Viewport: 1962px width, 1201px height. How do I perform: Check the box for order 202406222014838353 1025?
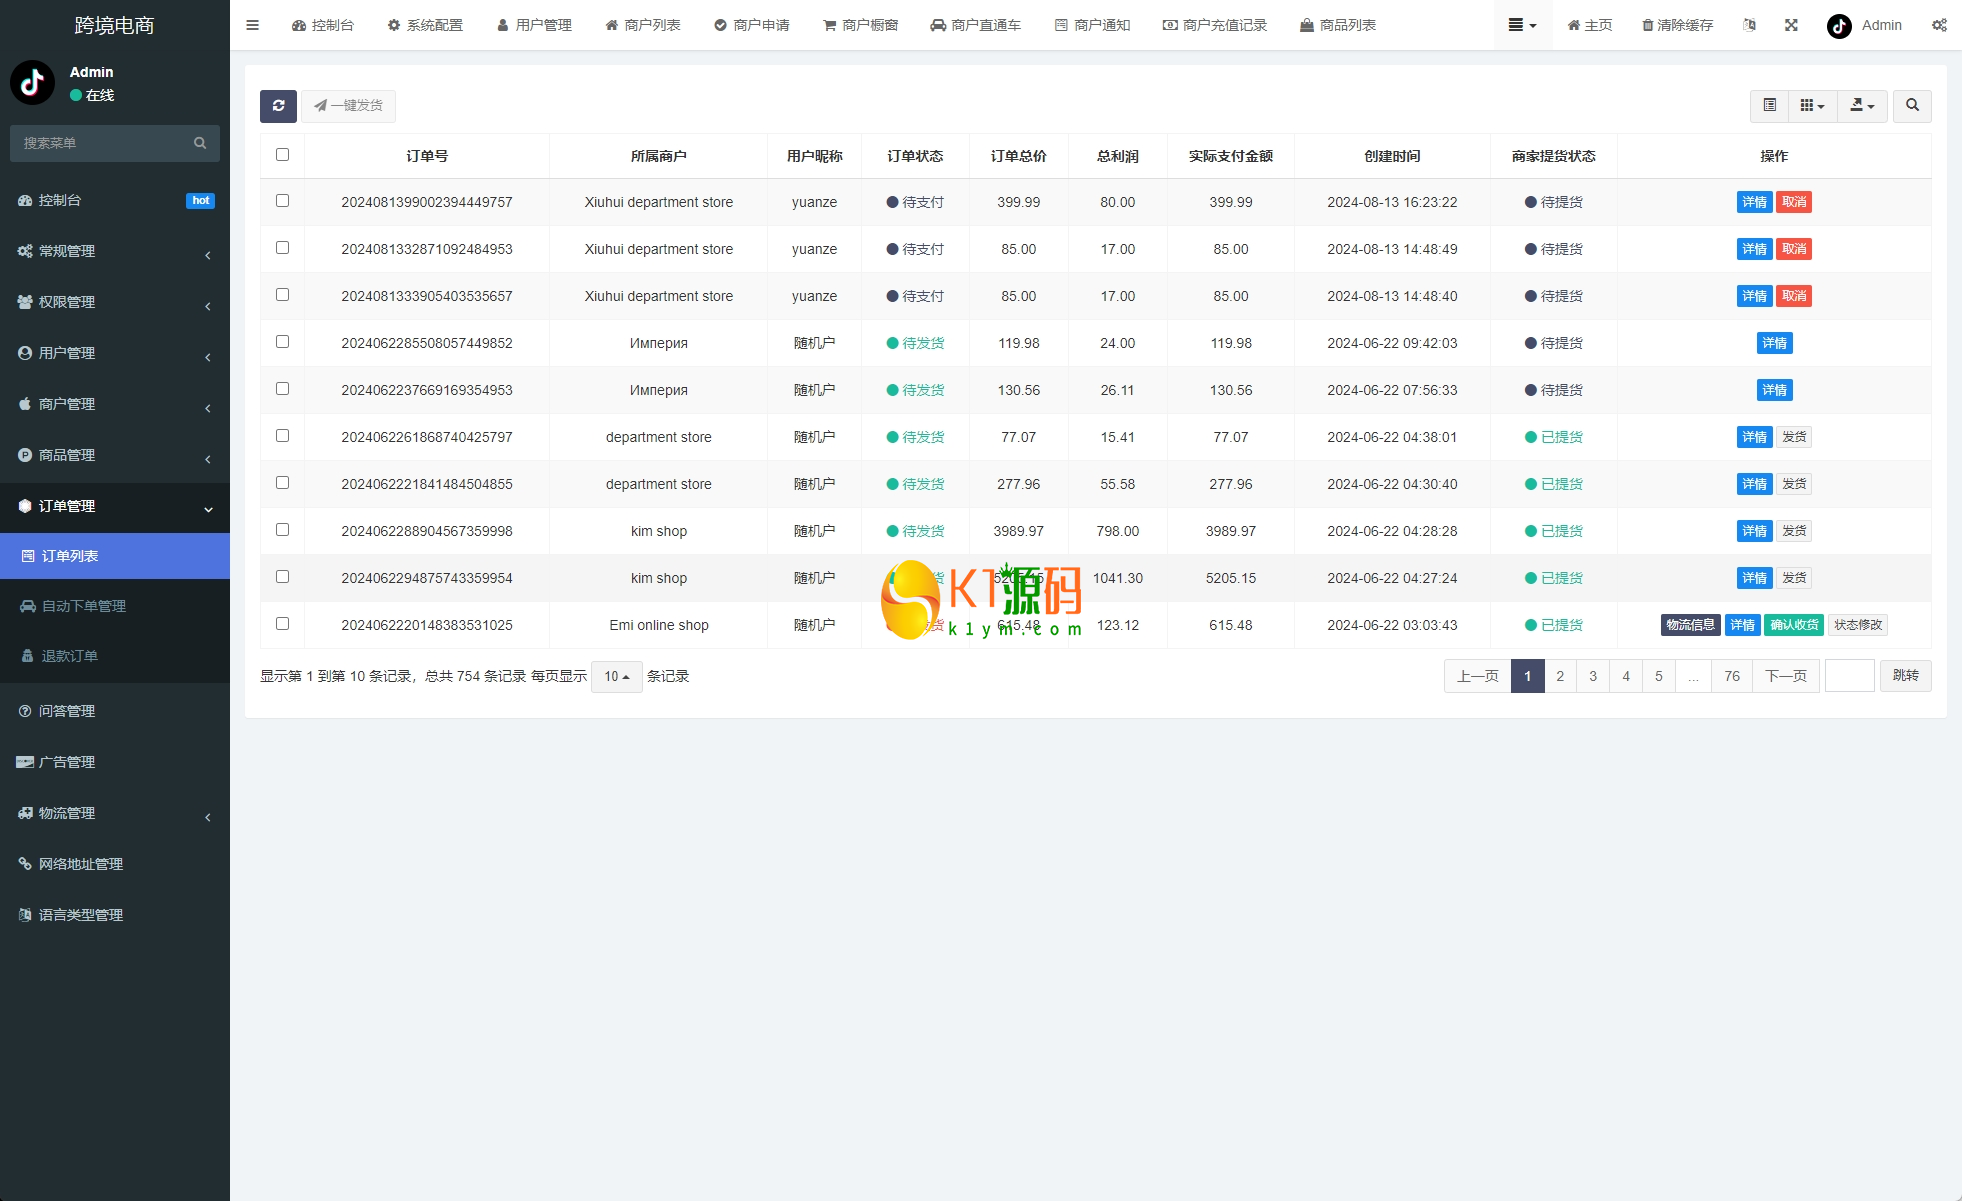pyautogui.click(x=282, y=623)
